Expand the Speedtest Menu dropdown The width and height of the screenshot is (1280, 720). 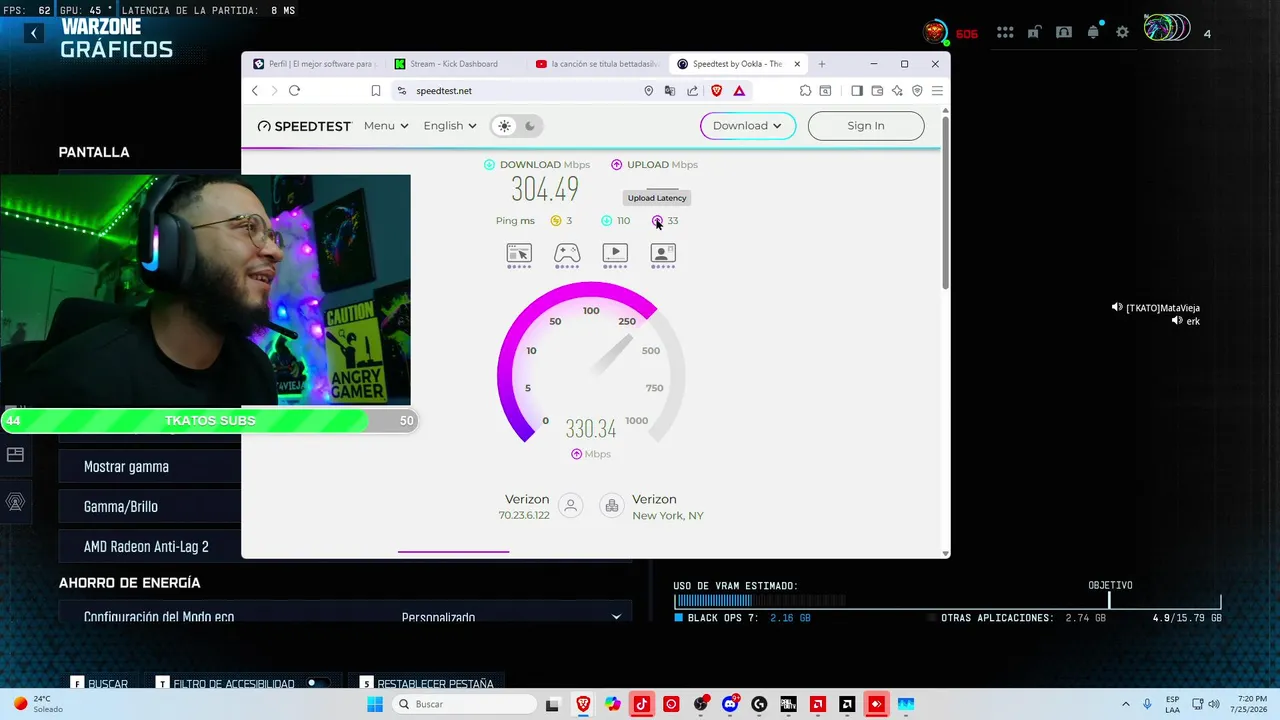tap(386, 126)
